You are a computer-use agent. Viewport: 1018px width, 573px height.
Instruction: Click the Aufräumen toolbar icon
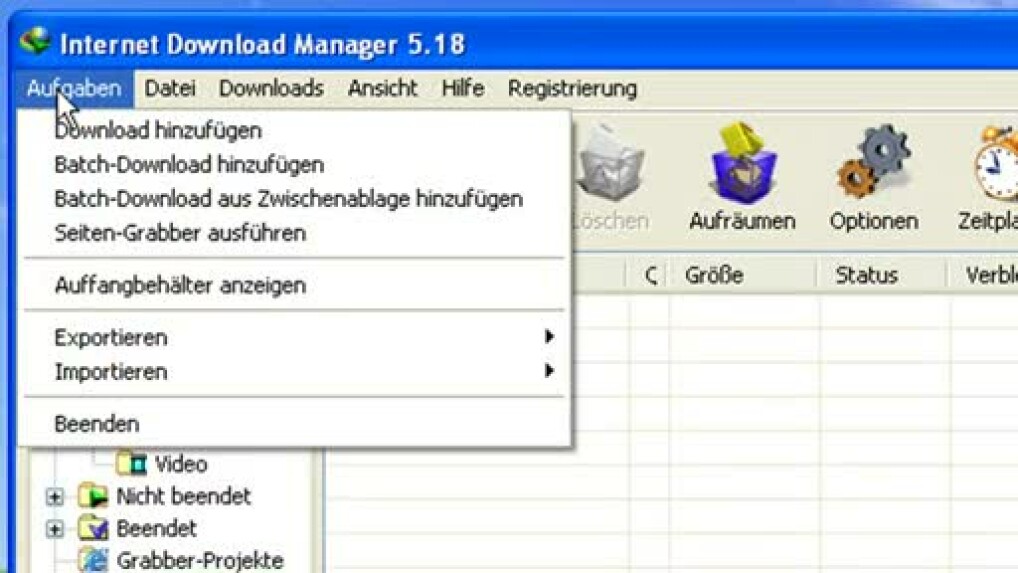tap(741, 165)
